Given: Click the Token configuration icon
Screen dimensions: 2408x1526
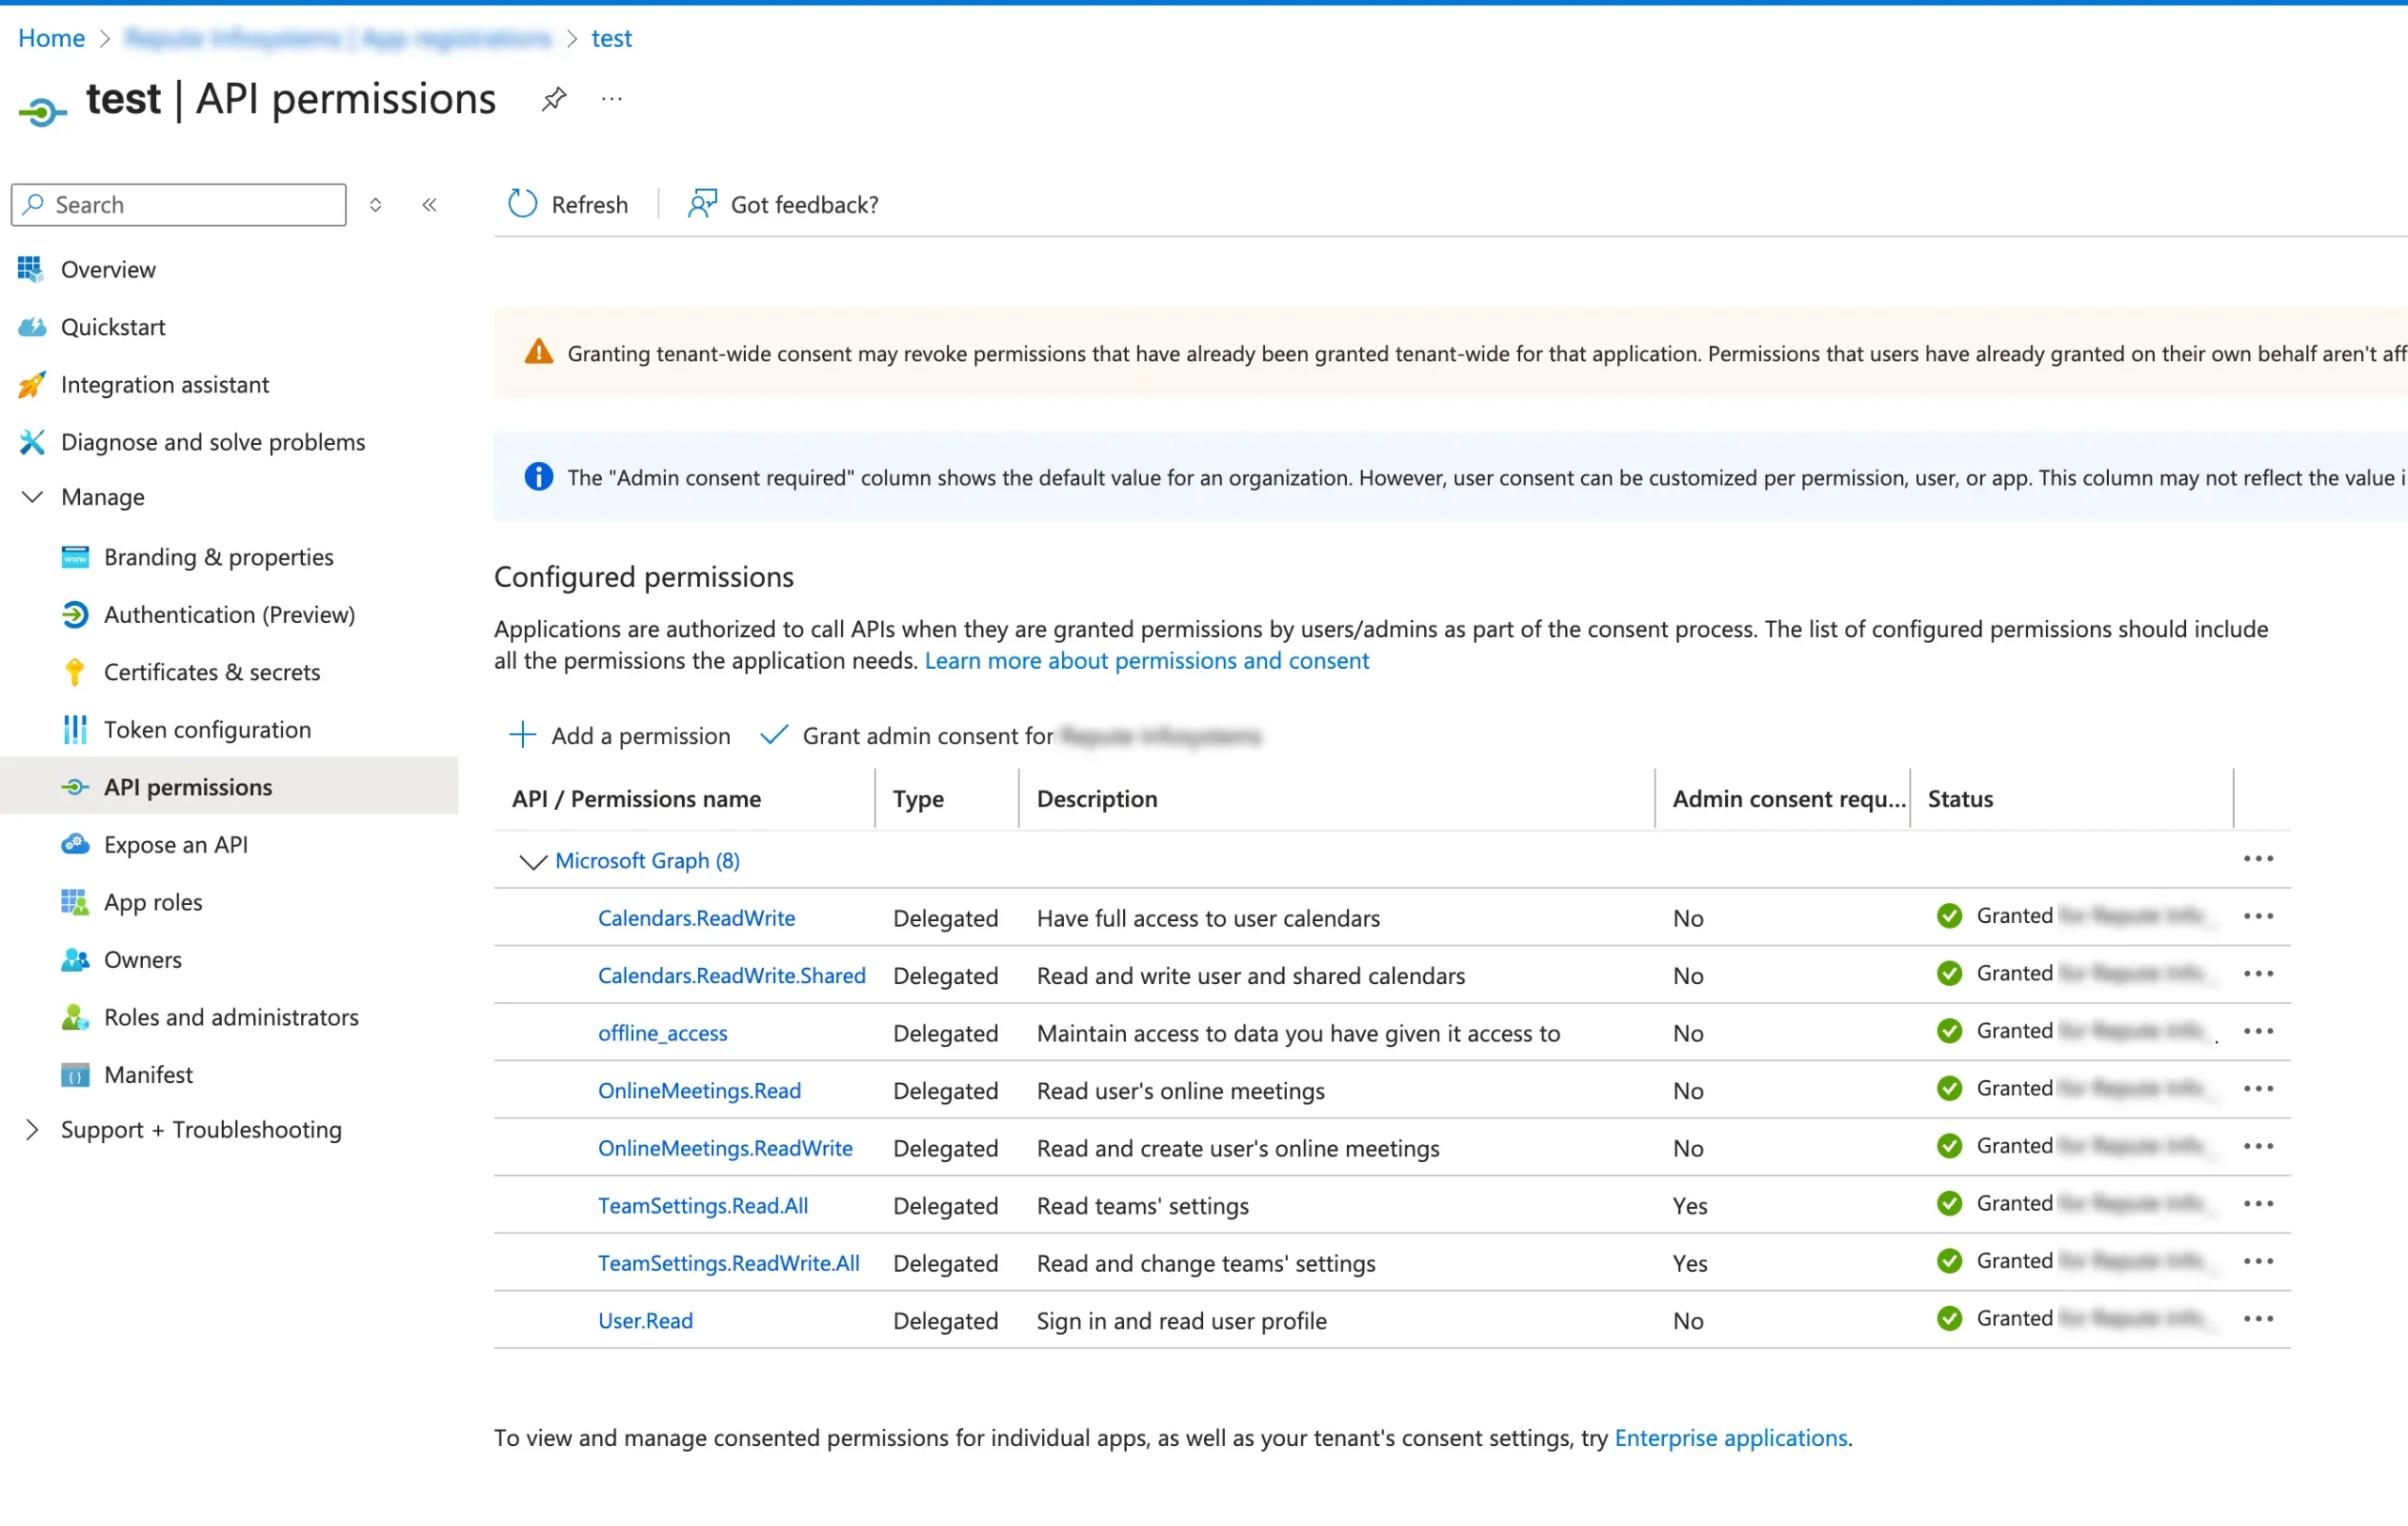Looking at the screenshot, I should tap(75, 730).
